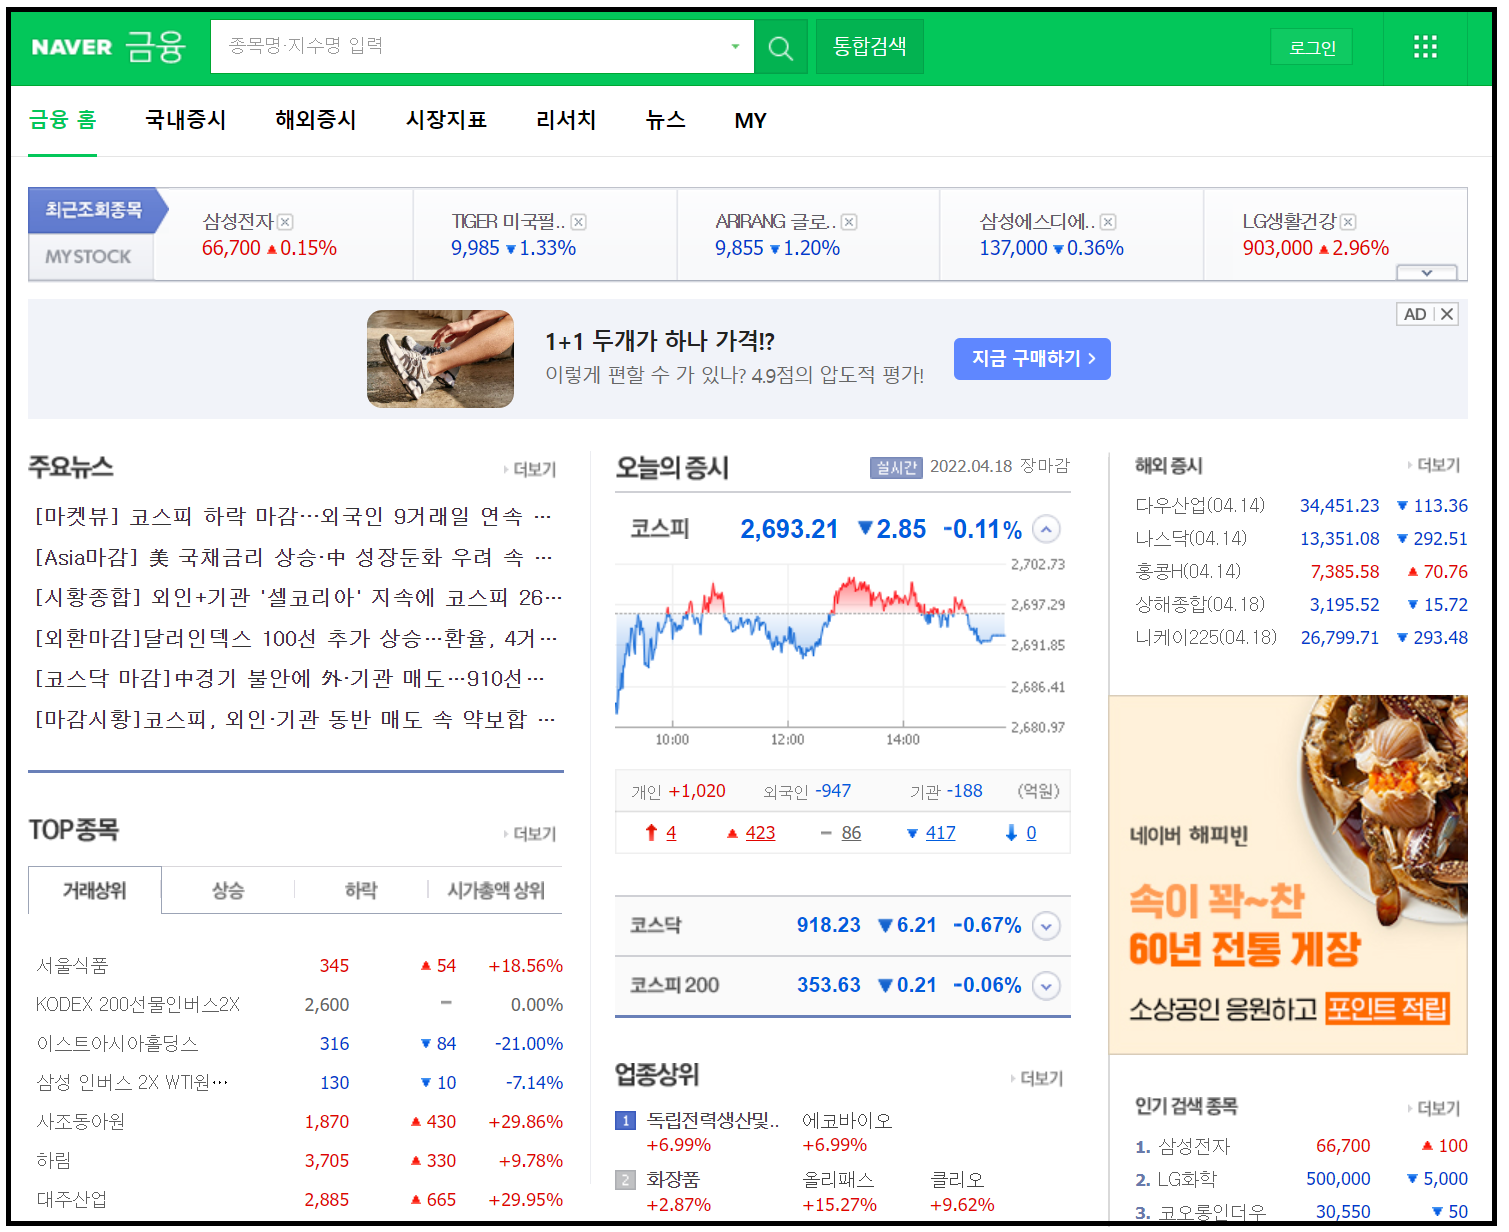Screen dimensions: 1509x1232
Task: Collapse the 코스피 chart panel
Action: tap(1046, 529)
